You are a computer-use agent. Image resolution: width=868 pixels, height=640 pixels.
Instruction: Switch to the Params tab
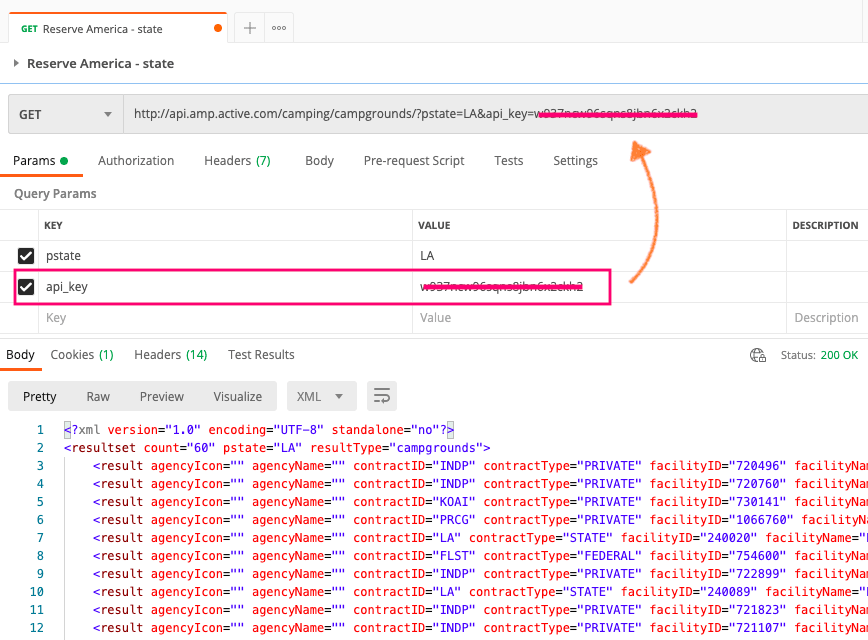coord(40,161)
